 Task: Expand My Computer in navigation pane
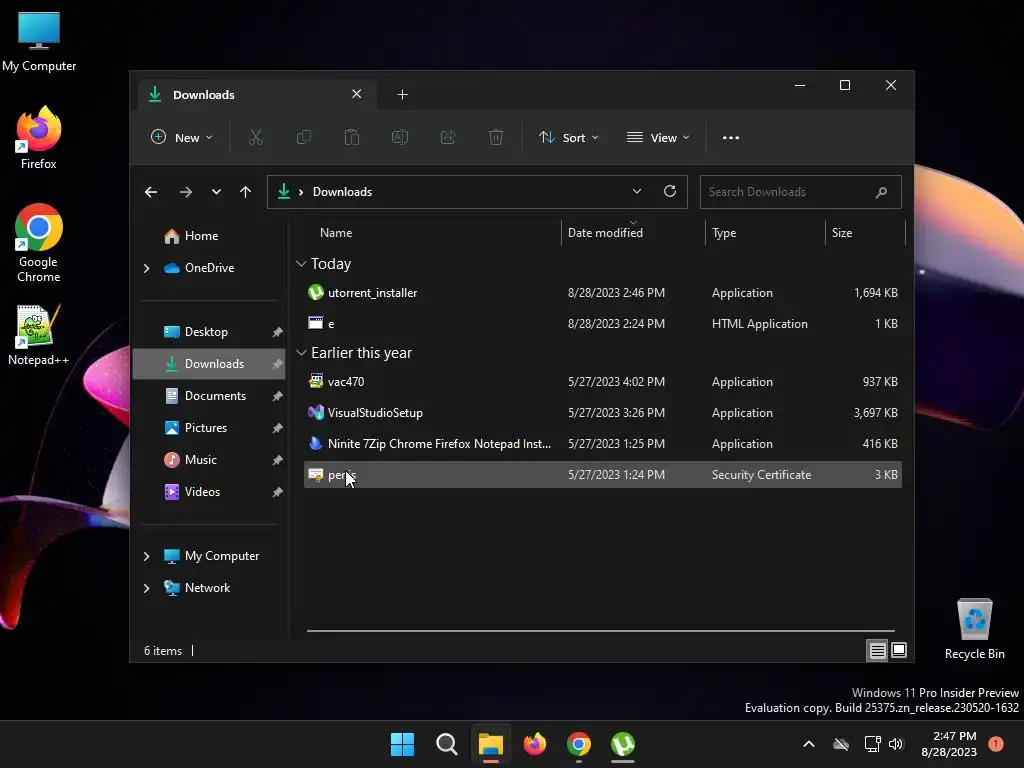(x=146, y=556)
